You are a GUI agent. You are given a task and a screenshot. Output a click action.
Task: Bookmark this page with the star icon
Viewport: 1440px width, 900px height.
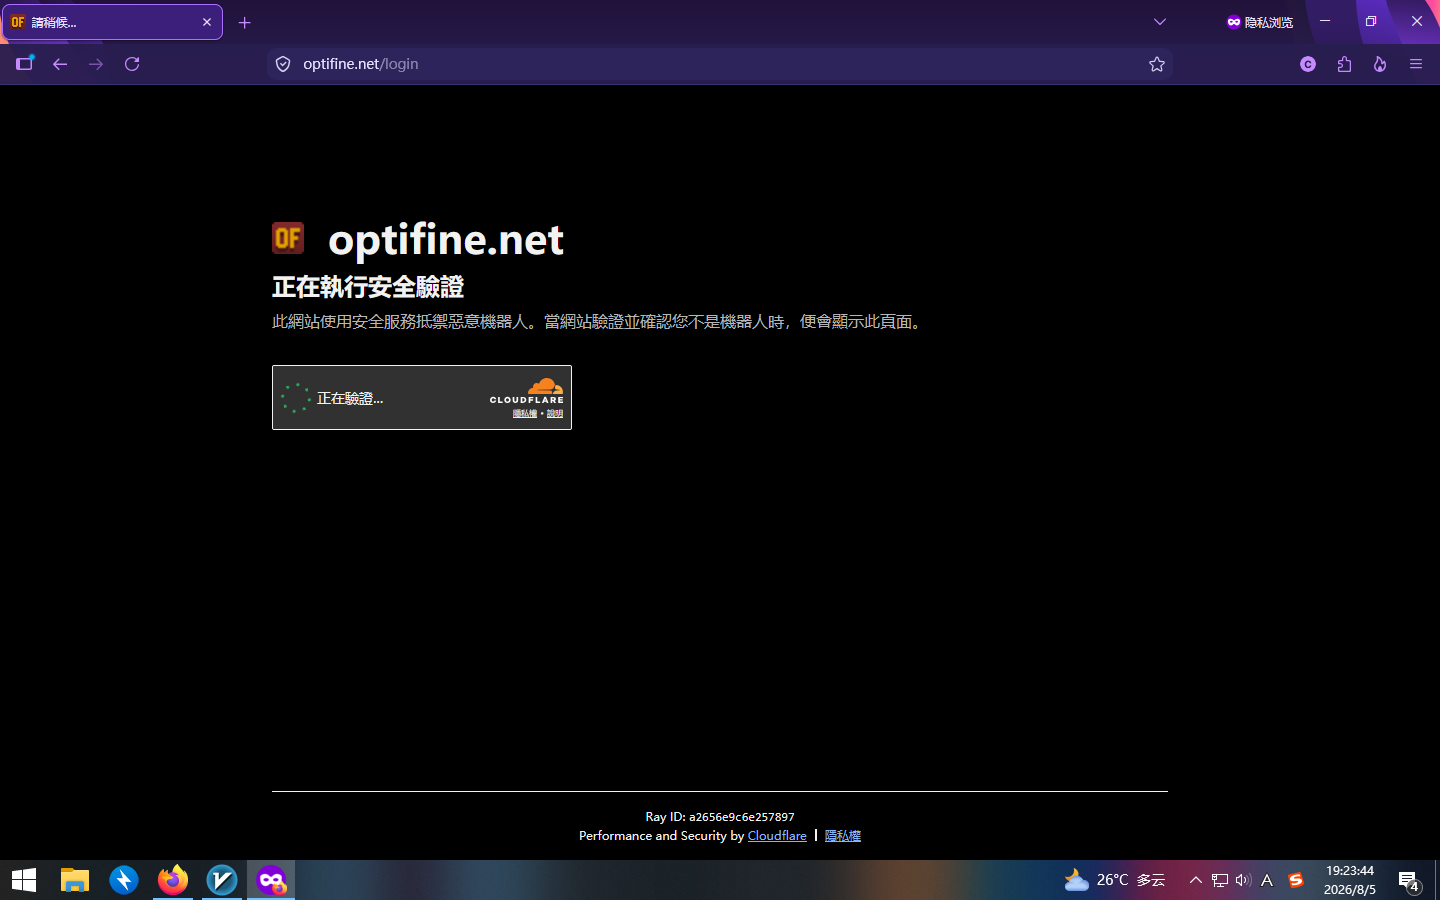pyautogui.click(x=1157, y=64)
